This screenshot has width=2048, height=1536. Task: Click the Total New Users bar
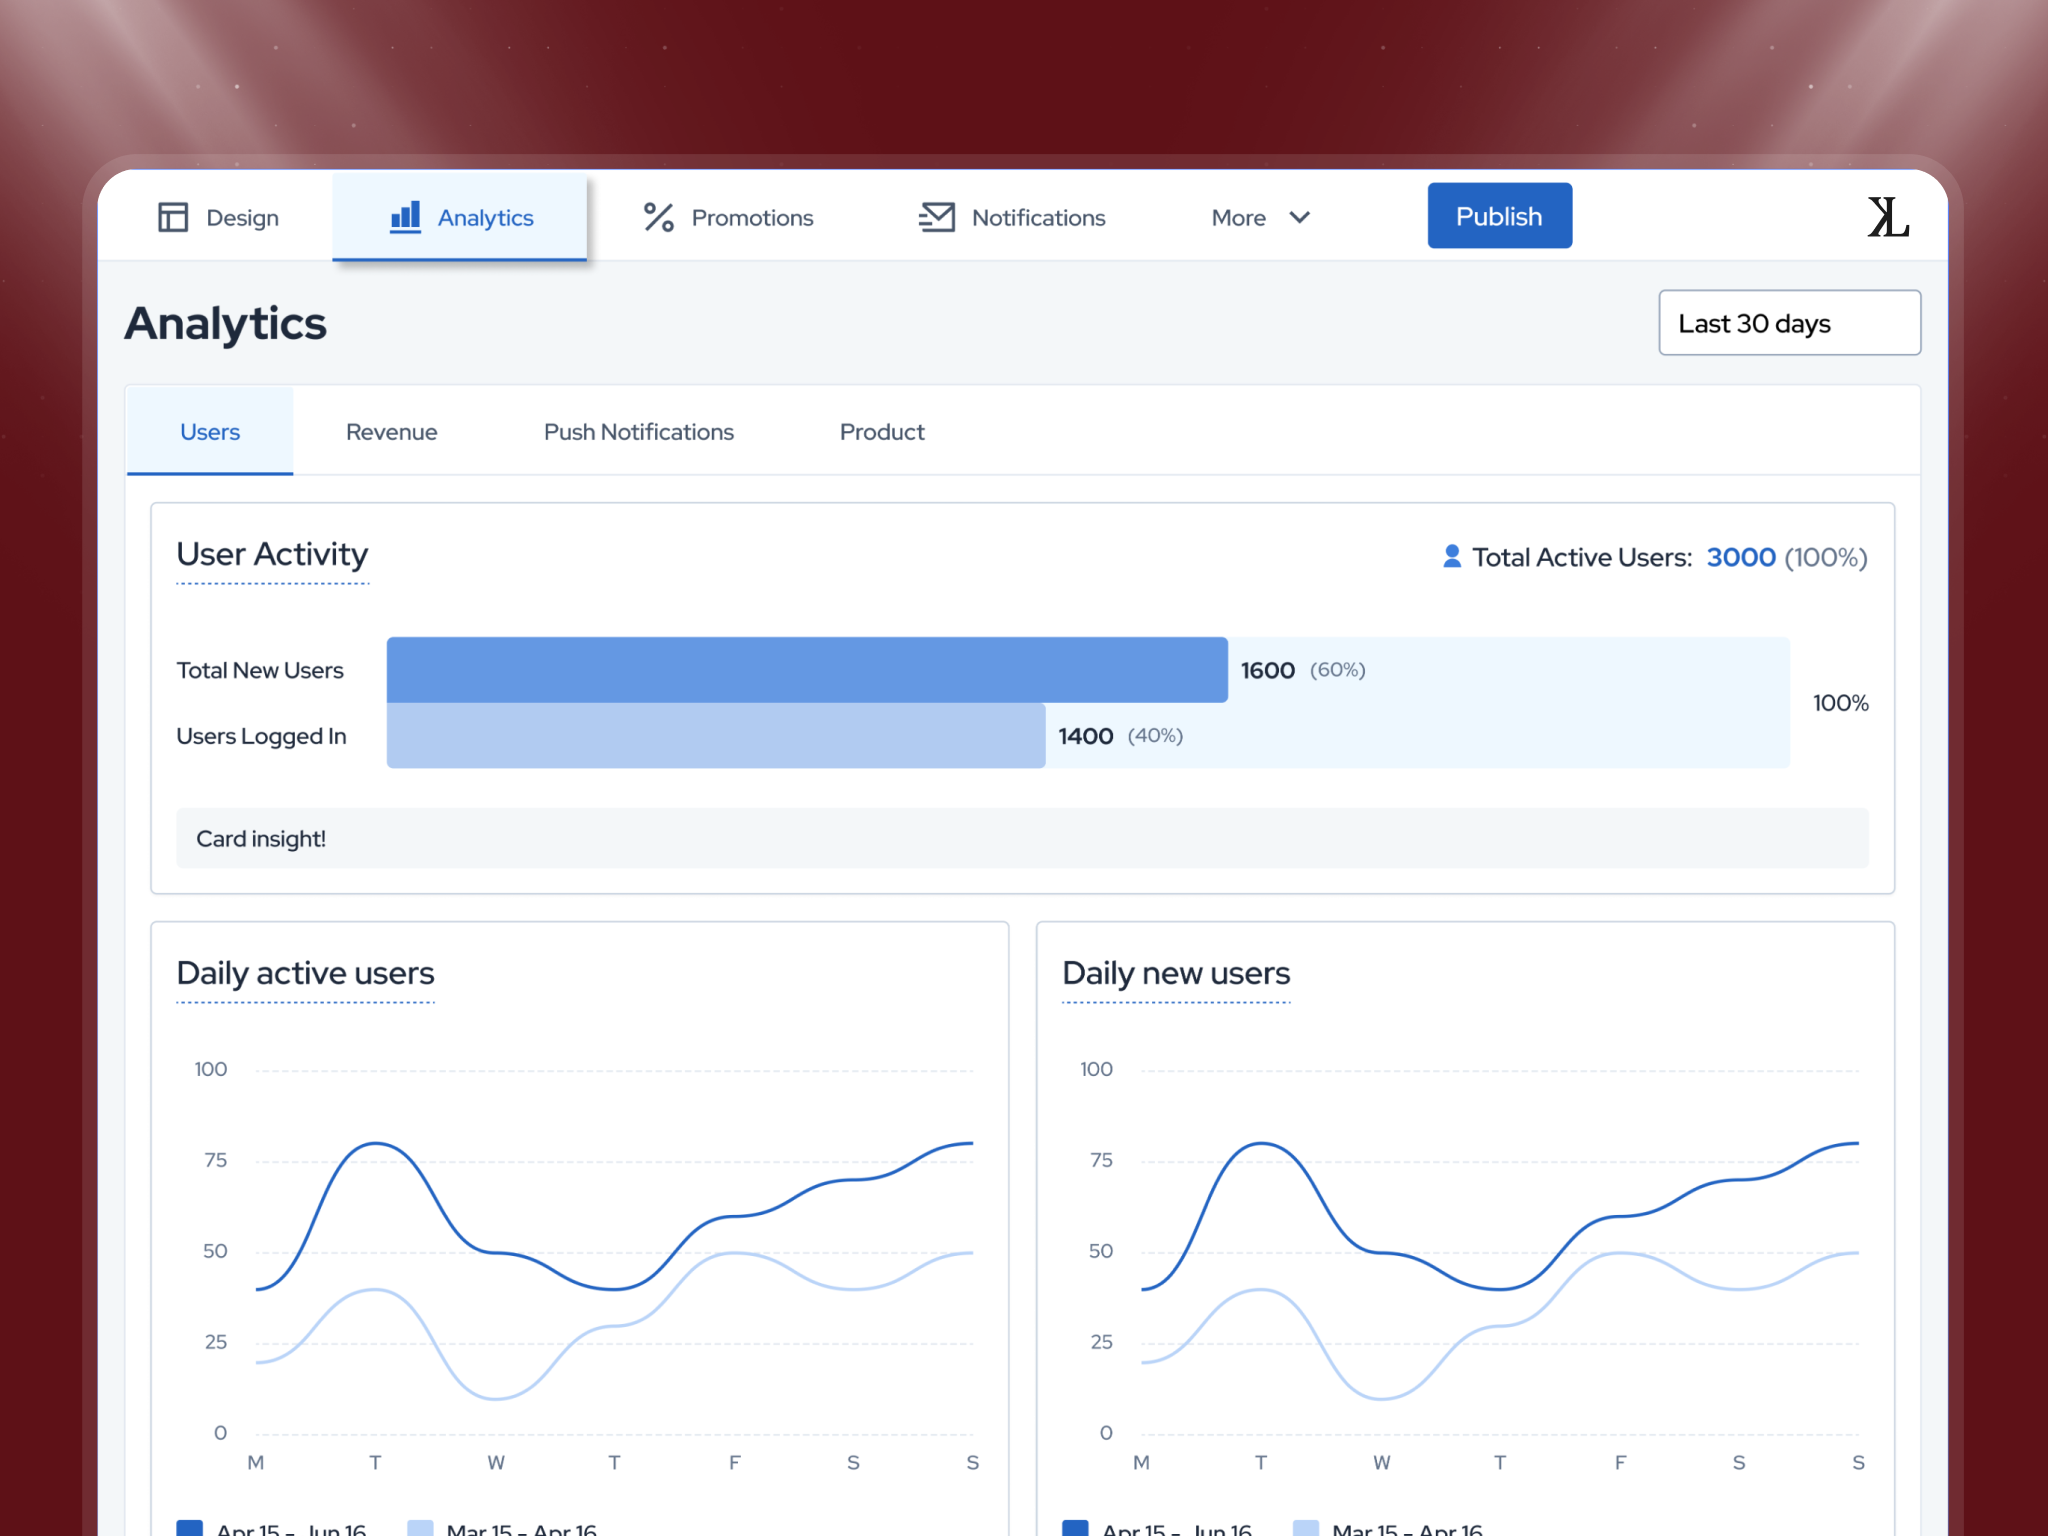[x=806, y=670]
